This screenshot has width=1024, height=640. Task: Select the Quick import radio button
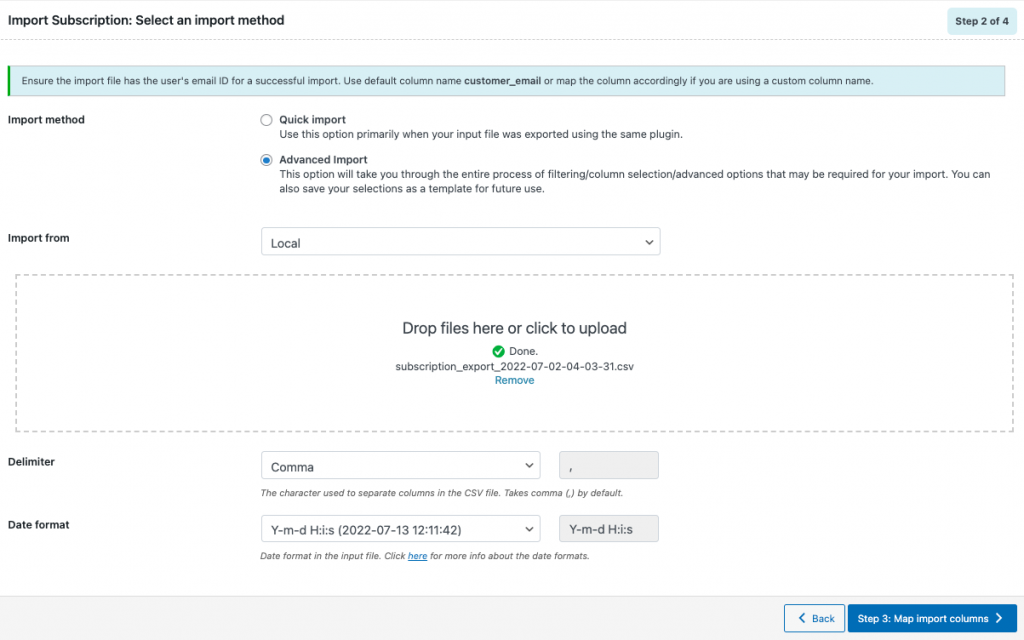click(x=266, y=120)
